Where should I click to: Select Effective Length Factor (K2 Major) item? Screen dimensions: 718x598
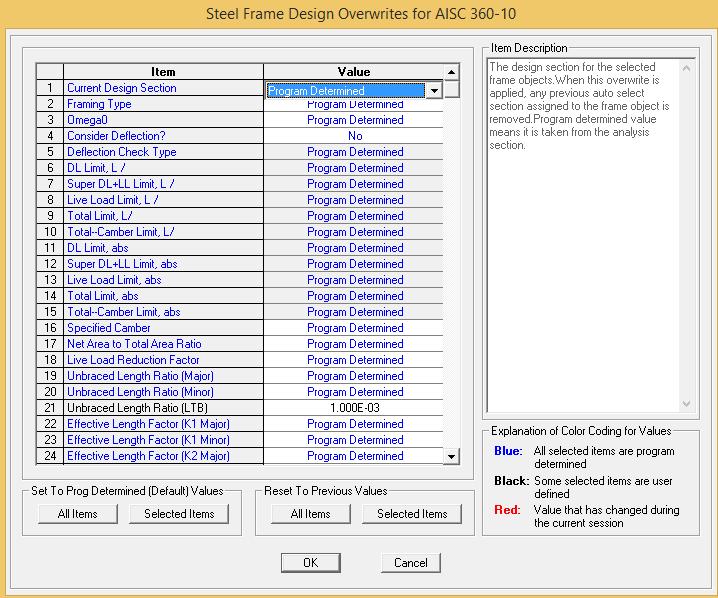tap(163, 456)
